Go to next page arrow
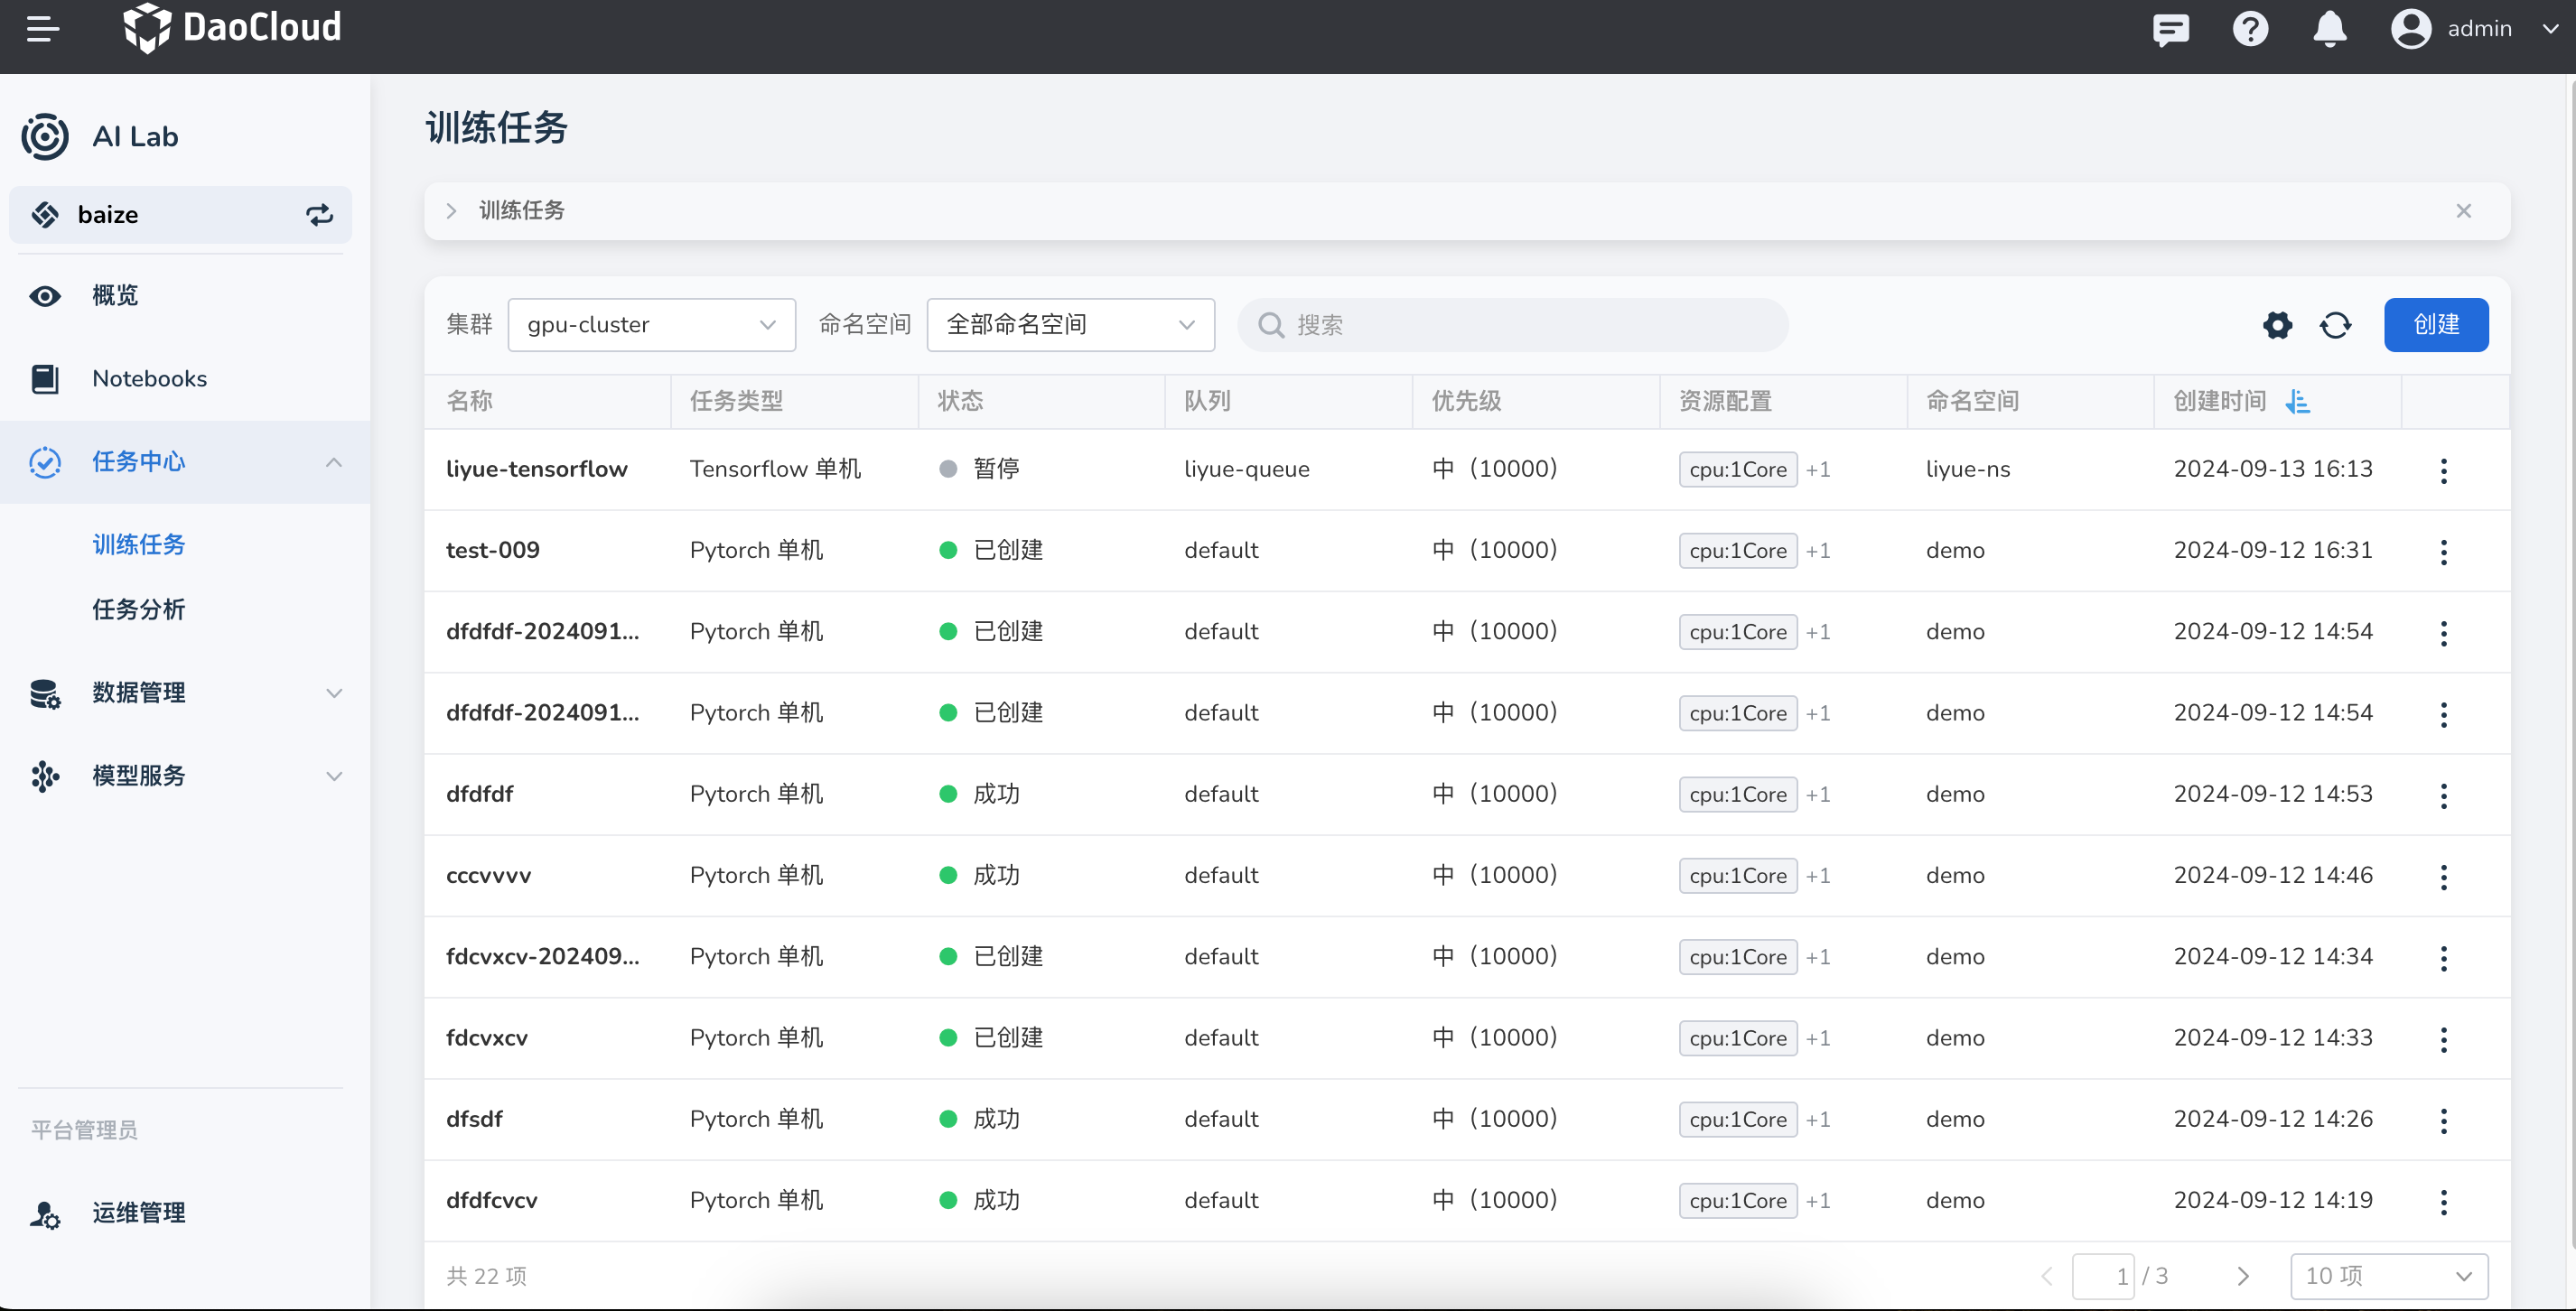The height and width of the screenshot is (1311, 2576). click(2243, 1276)
